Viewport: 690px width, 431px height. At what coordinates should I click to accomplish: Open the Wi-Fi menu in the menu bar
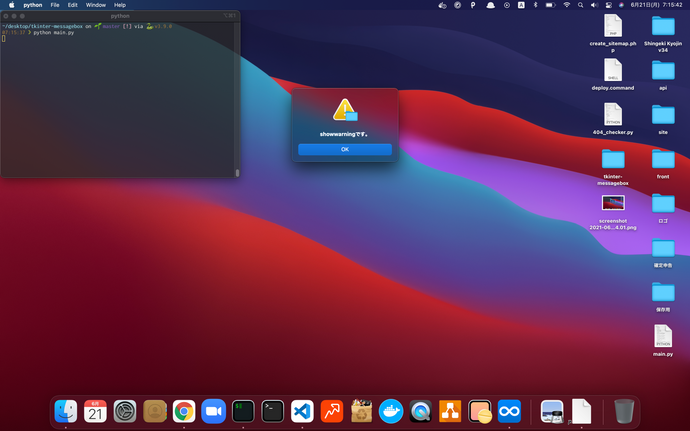[x=567, y=5]
